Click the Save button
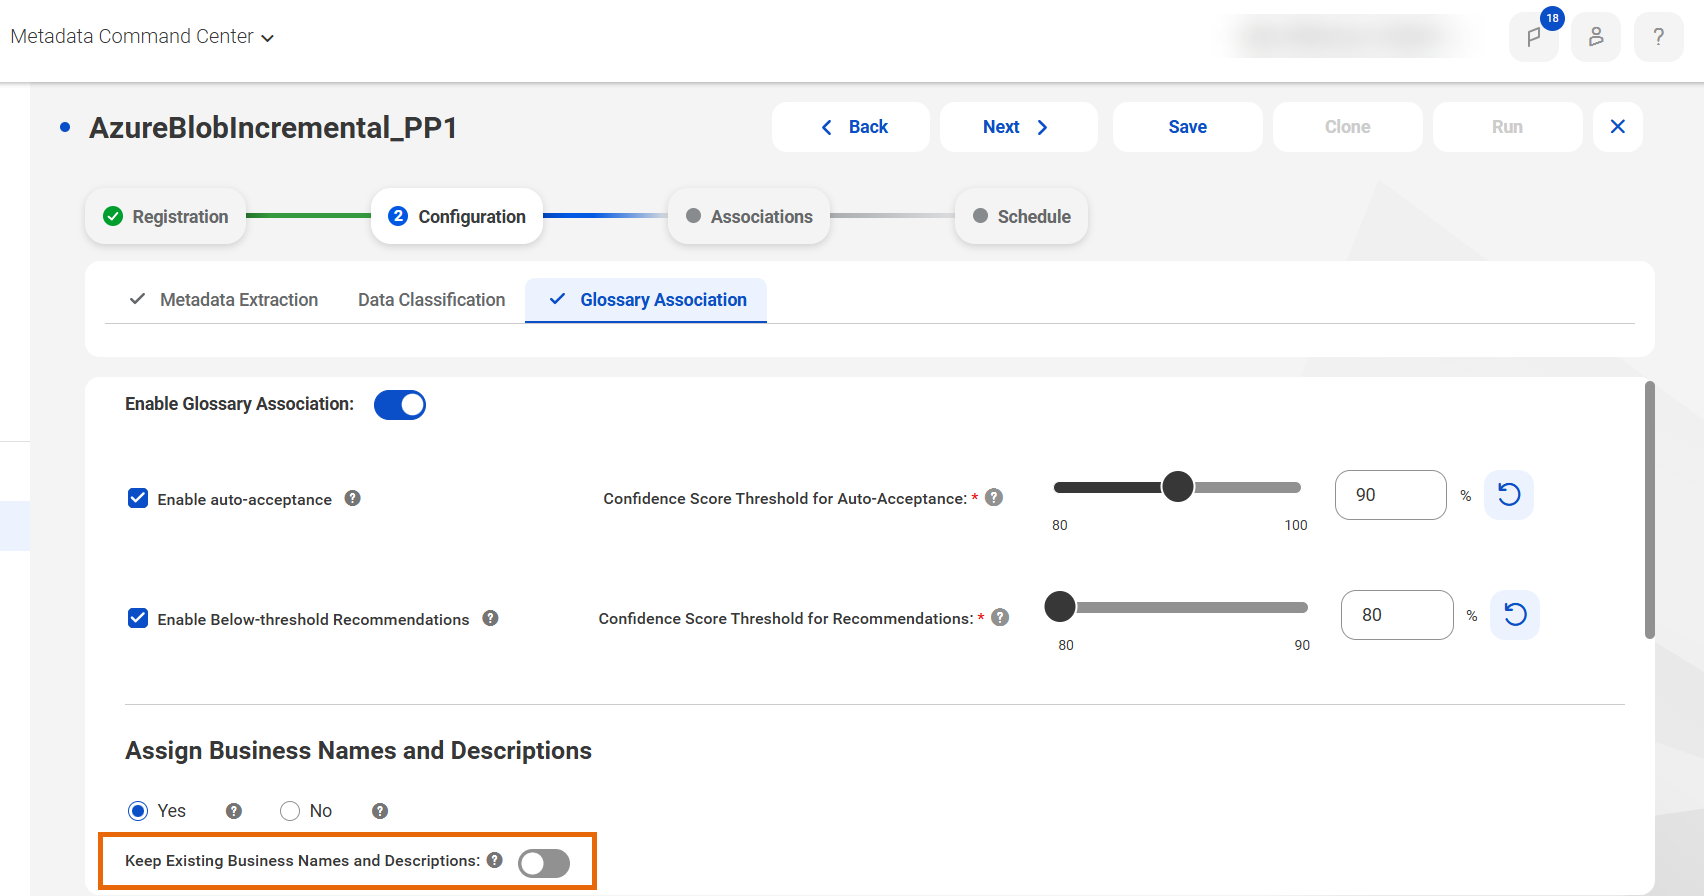This screenshot has height=896, width=1704. pos(1188,127)
